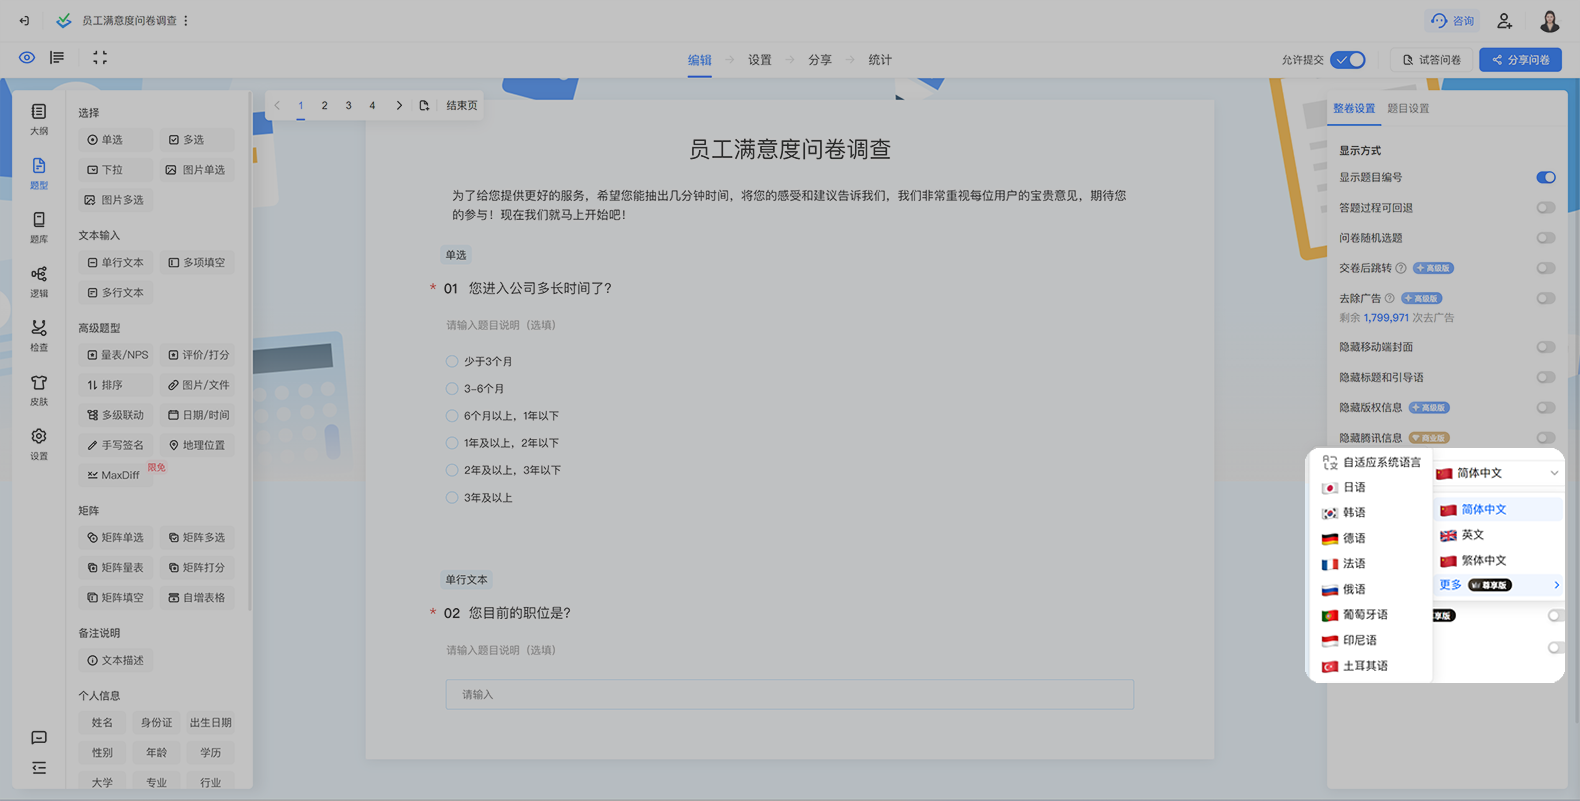Image resolution: width=1580 pixels, height=801 pixels.
Task: Open the 逻辑 logic settings icon
Action: tap(38, 280)
